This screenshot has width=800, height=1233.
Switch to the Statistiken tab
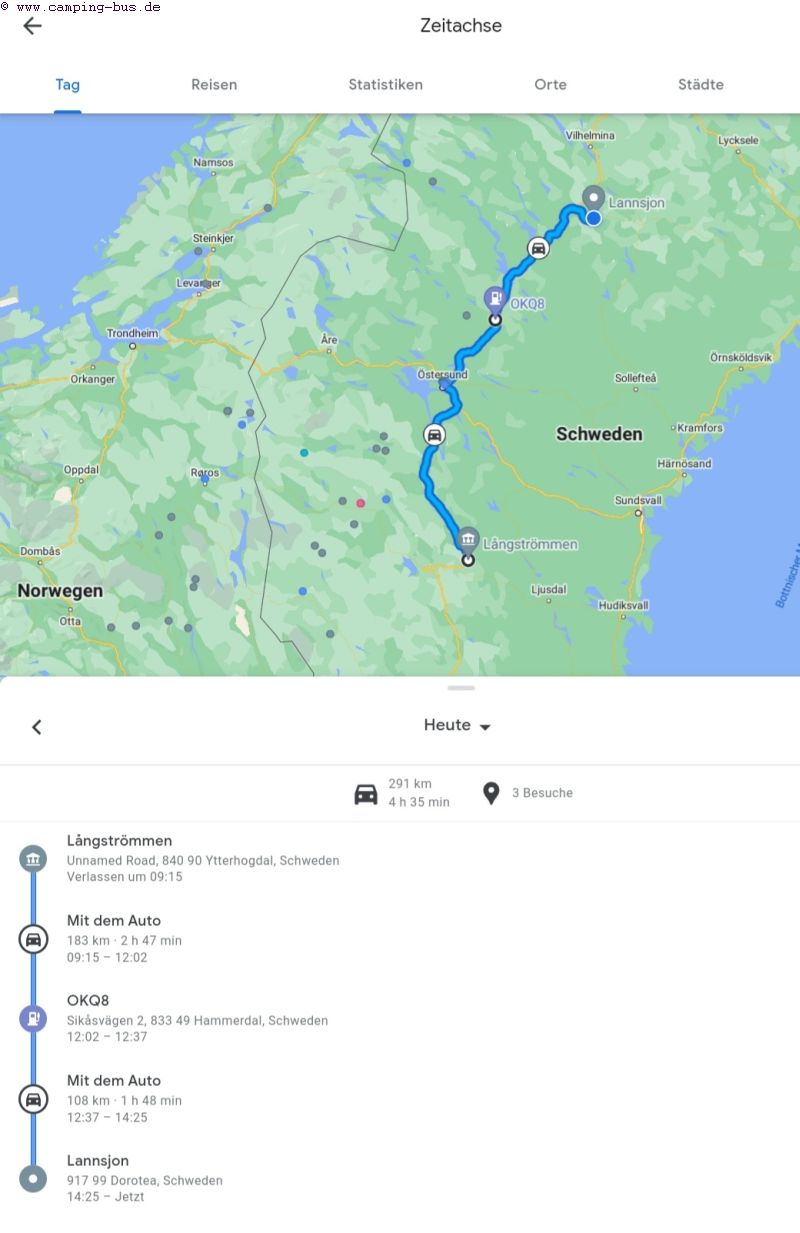(385, 85)
